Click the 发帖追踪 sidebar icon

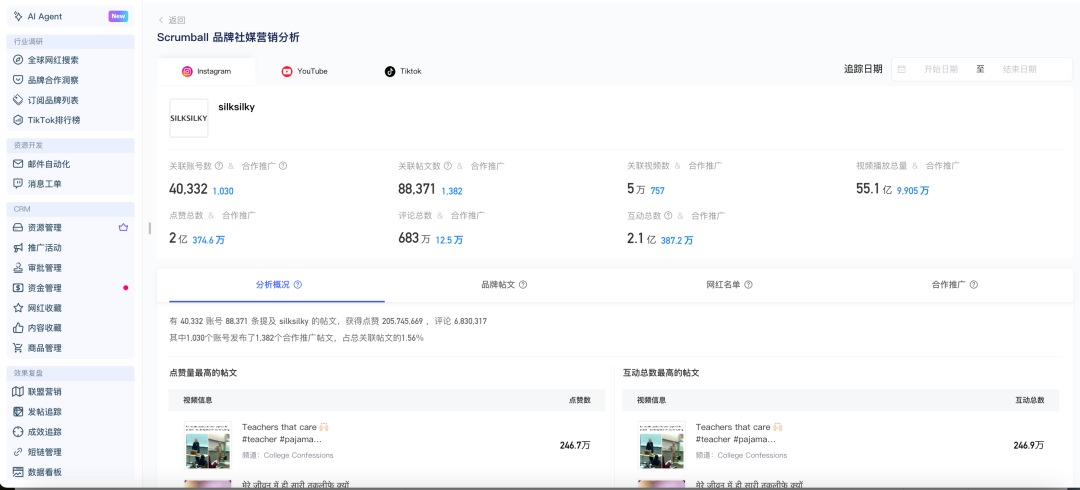point(19,412)
